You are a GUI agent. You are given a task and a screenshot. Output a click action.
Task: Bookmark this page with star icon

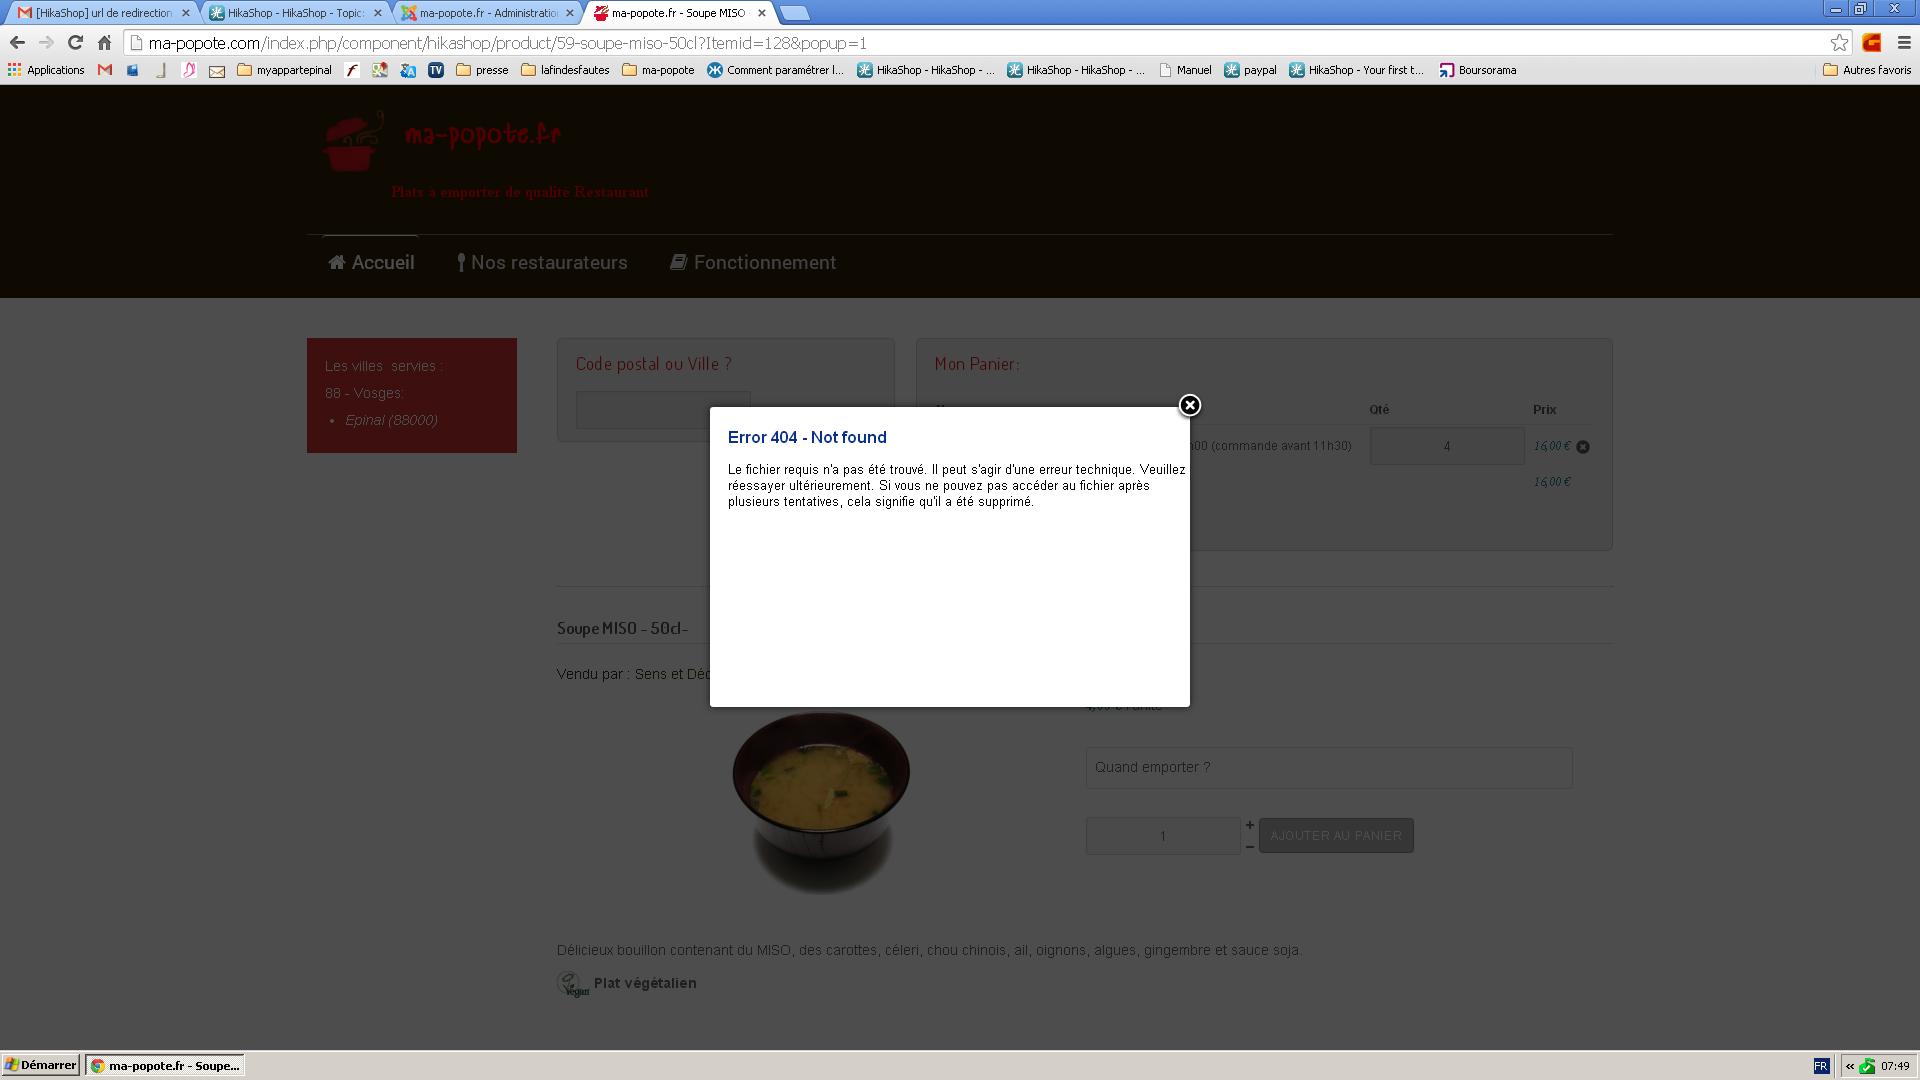click(1839, 42)
